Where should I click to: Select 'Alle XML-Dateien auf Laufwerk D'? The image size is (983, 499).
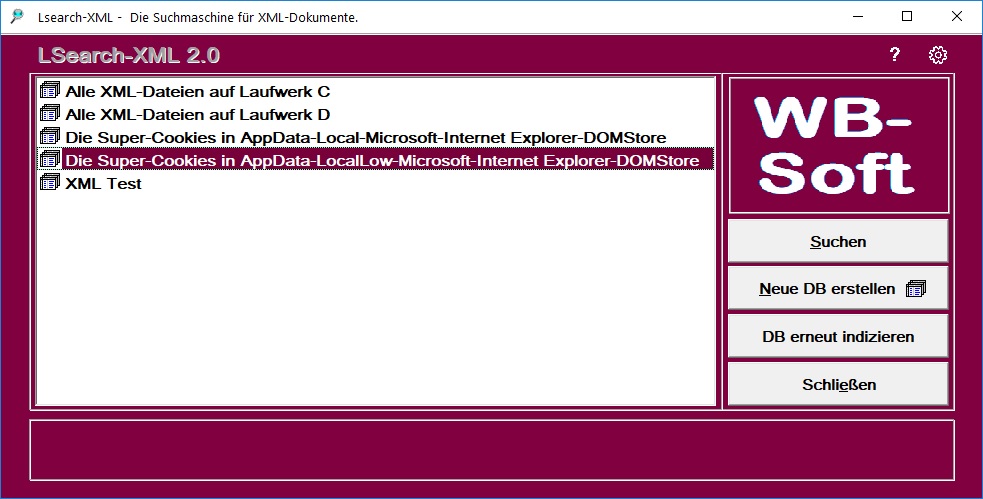point(197,114)
